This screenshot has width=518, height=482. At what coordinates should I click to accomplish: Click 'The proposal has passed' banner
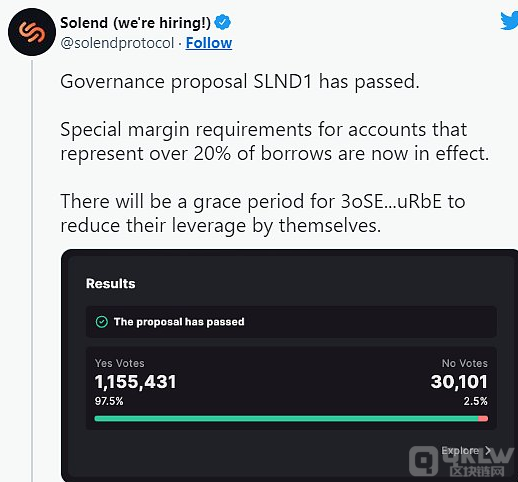pyautogui.click(x=291, y=322)
